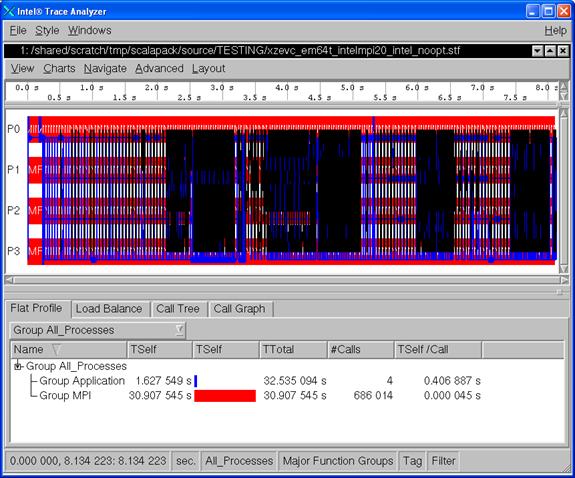Click the 4.0 s mark on time ruler
The image size is (575, 478).
286,88
